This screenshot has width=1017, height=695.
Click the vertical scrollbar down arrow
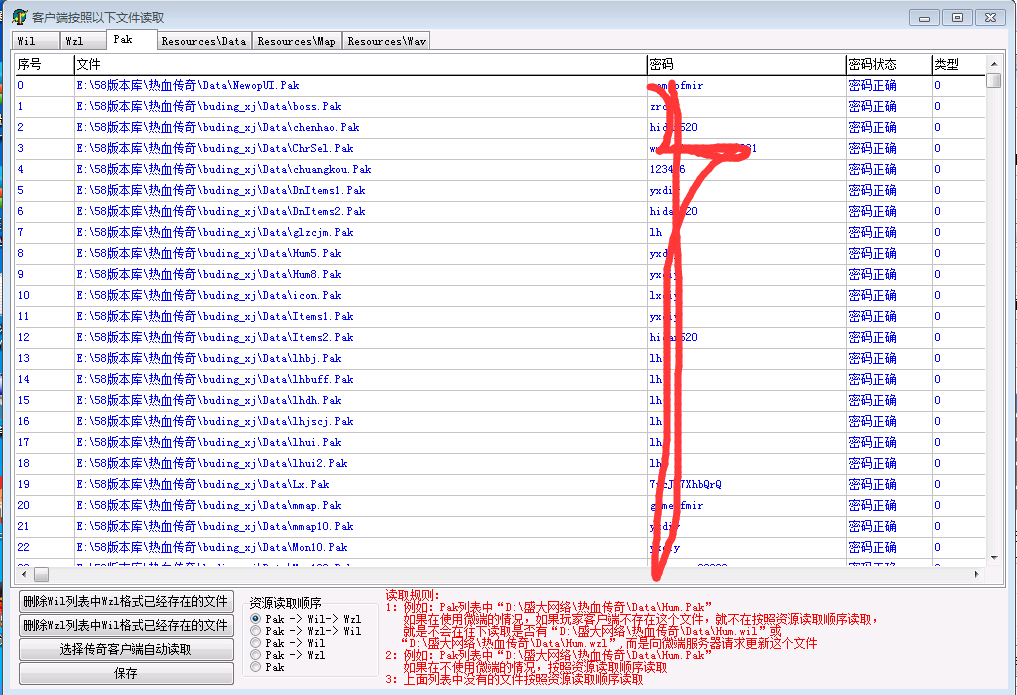point(993,557)
